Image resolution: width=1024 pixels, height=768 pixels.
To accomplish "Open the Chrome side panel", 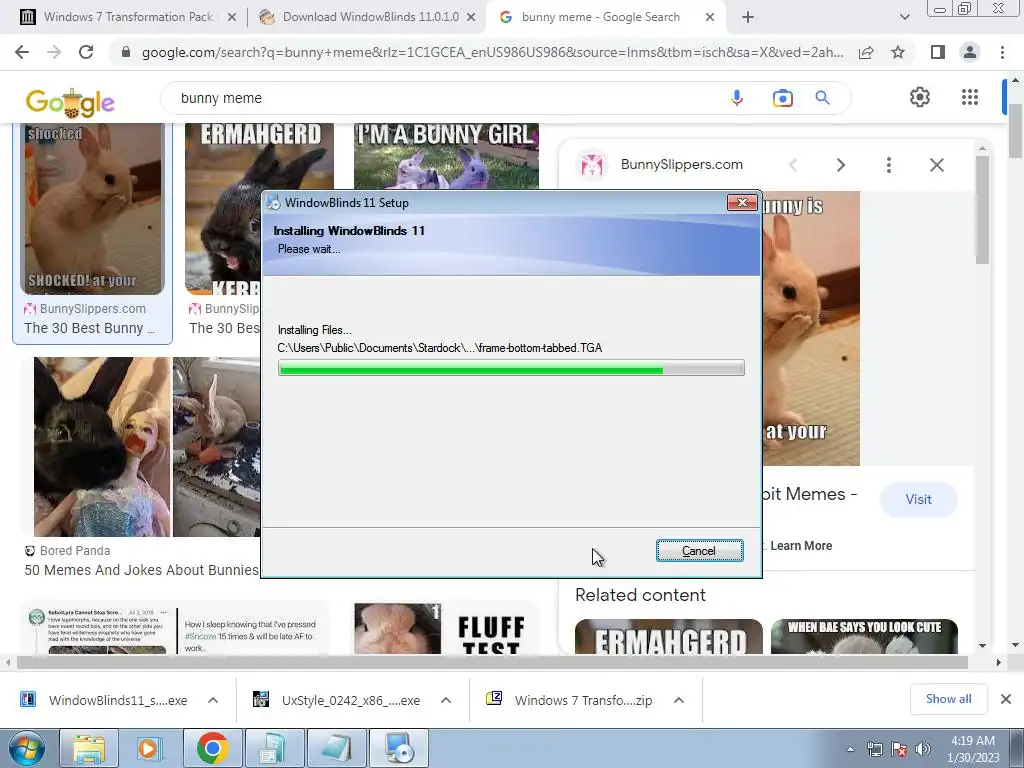I will 937,52.
